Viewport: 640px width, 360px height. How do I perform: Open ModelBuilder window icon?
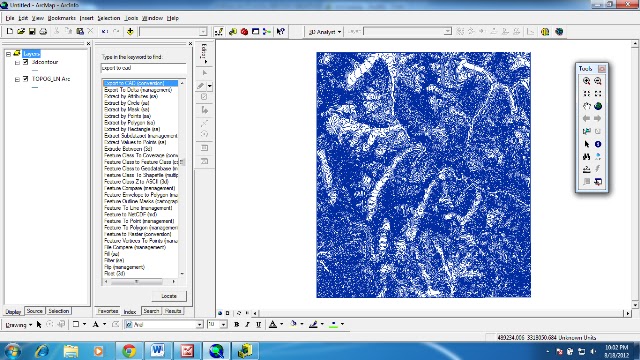click(x=267, y=31)
